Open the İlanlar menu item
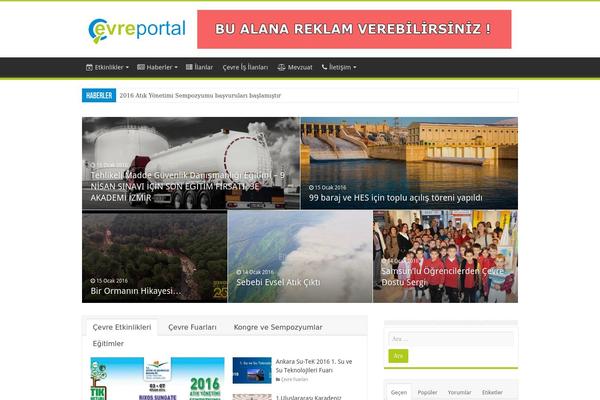 (204, 67)
